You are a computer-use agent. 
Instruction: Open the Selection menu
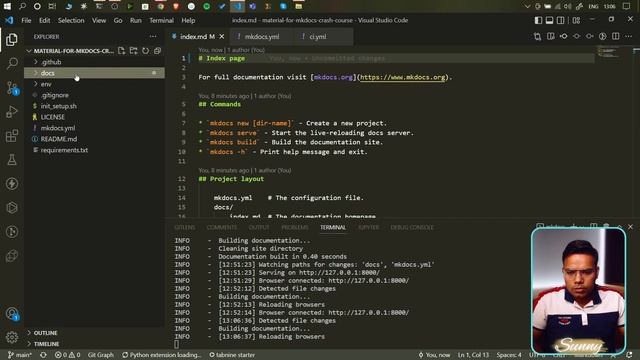tap(71, 20)
